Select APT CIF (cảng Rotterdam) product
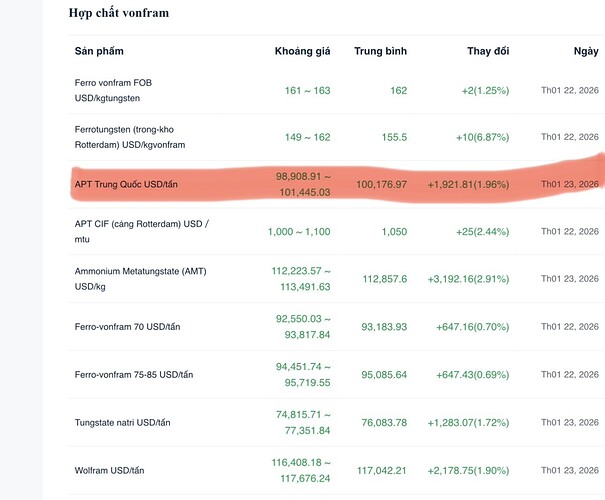 [x=127, y=231]
